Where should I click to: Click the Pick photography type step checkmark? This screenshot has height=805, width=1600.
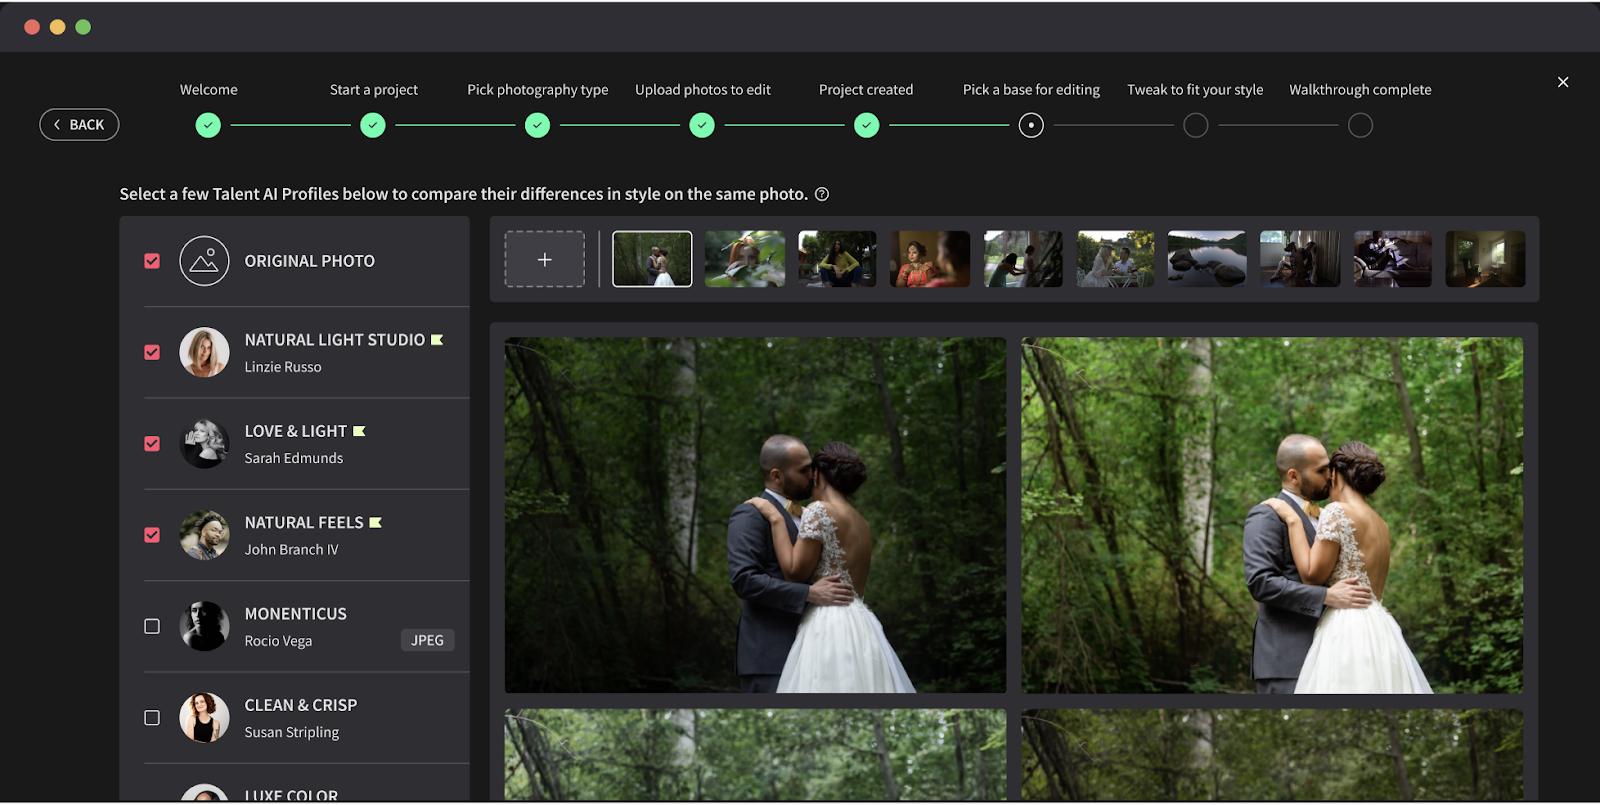coord(538,125)
